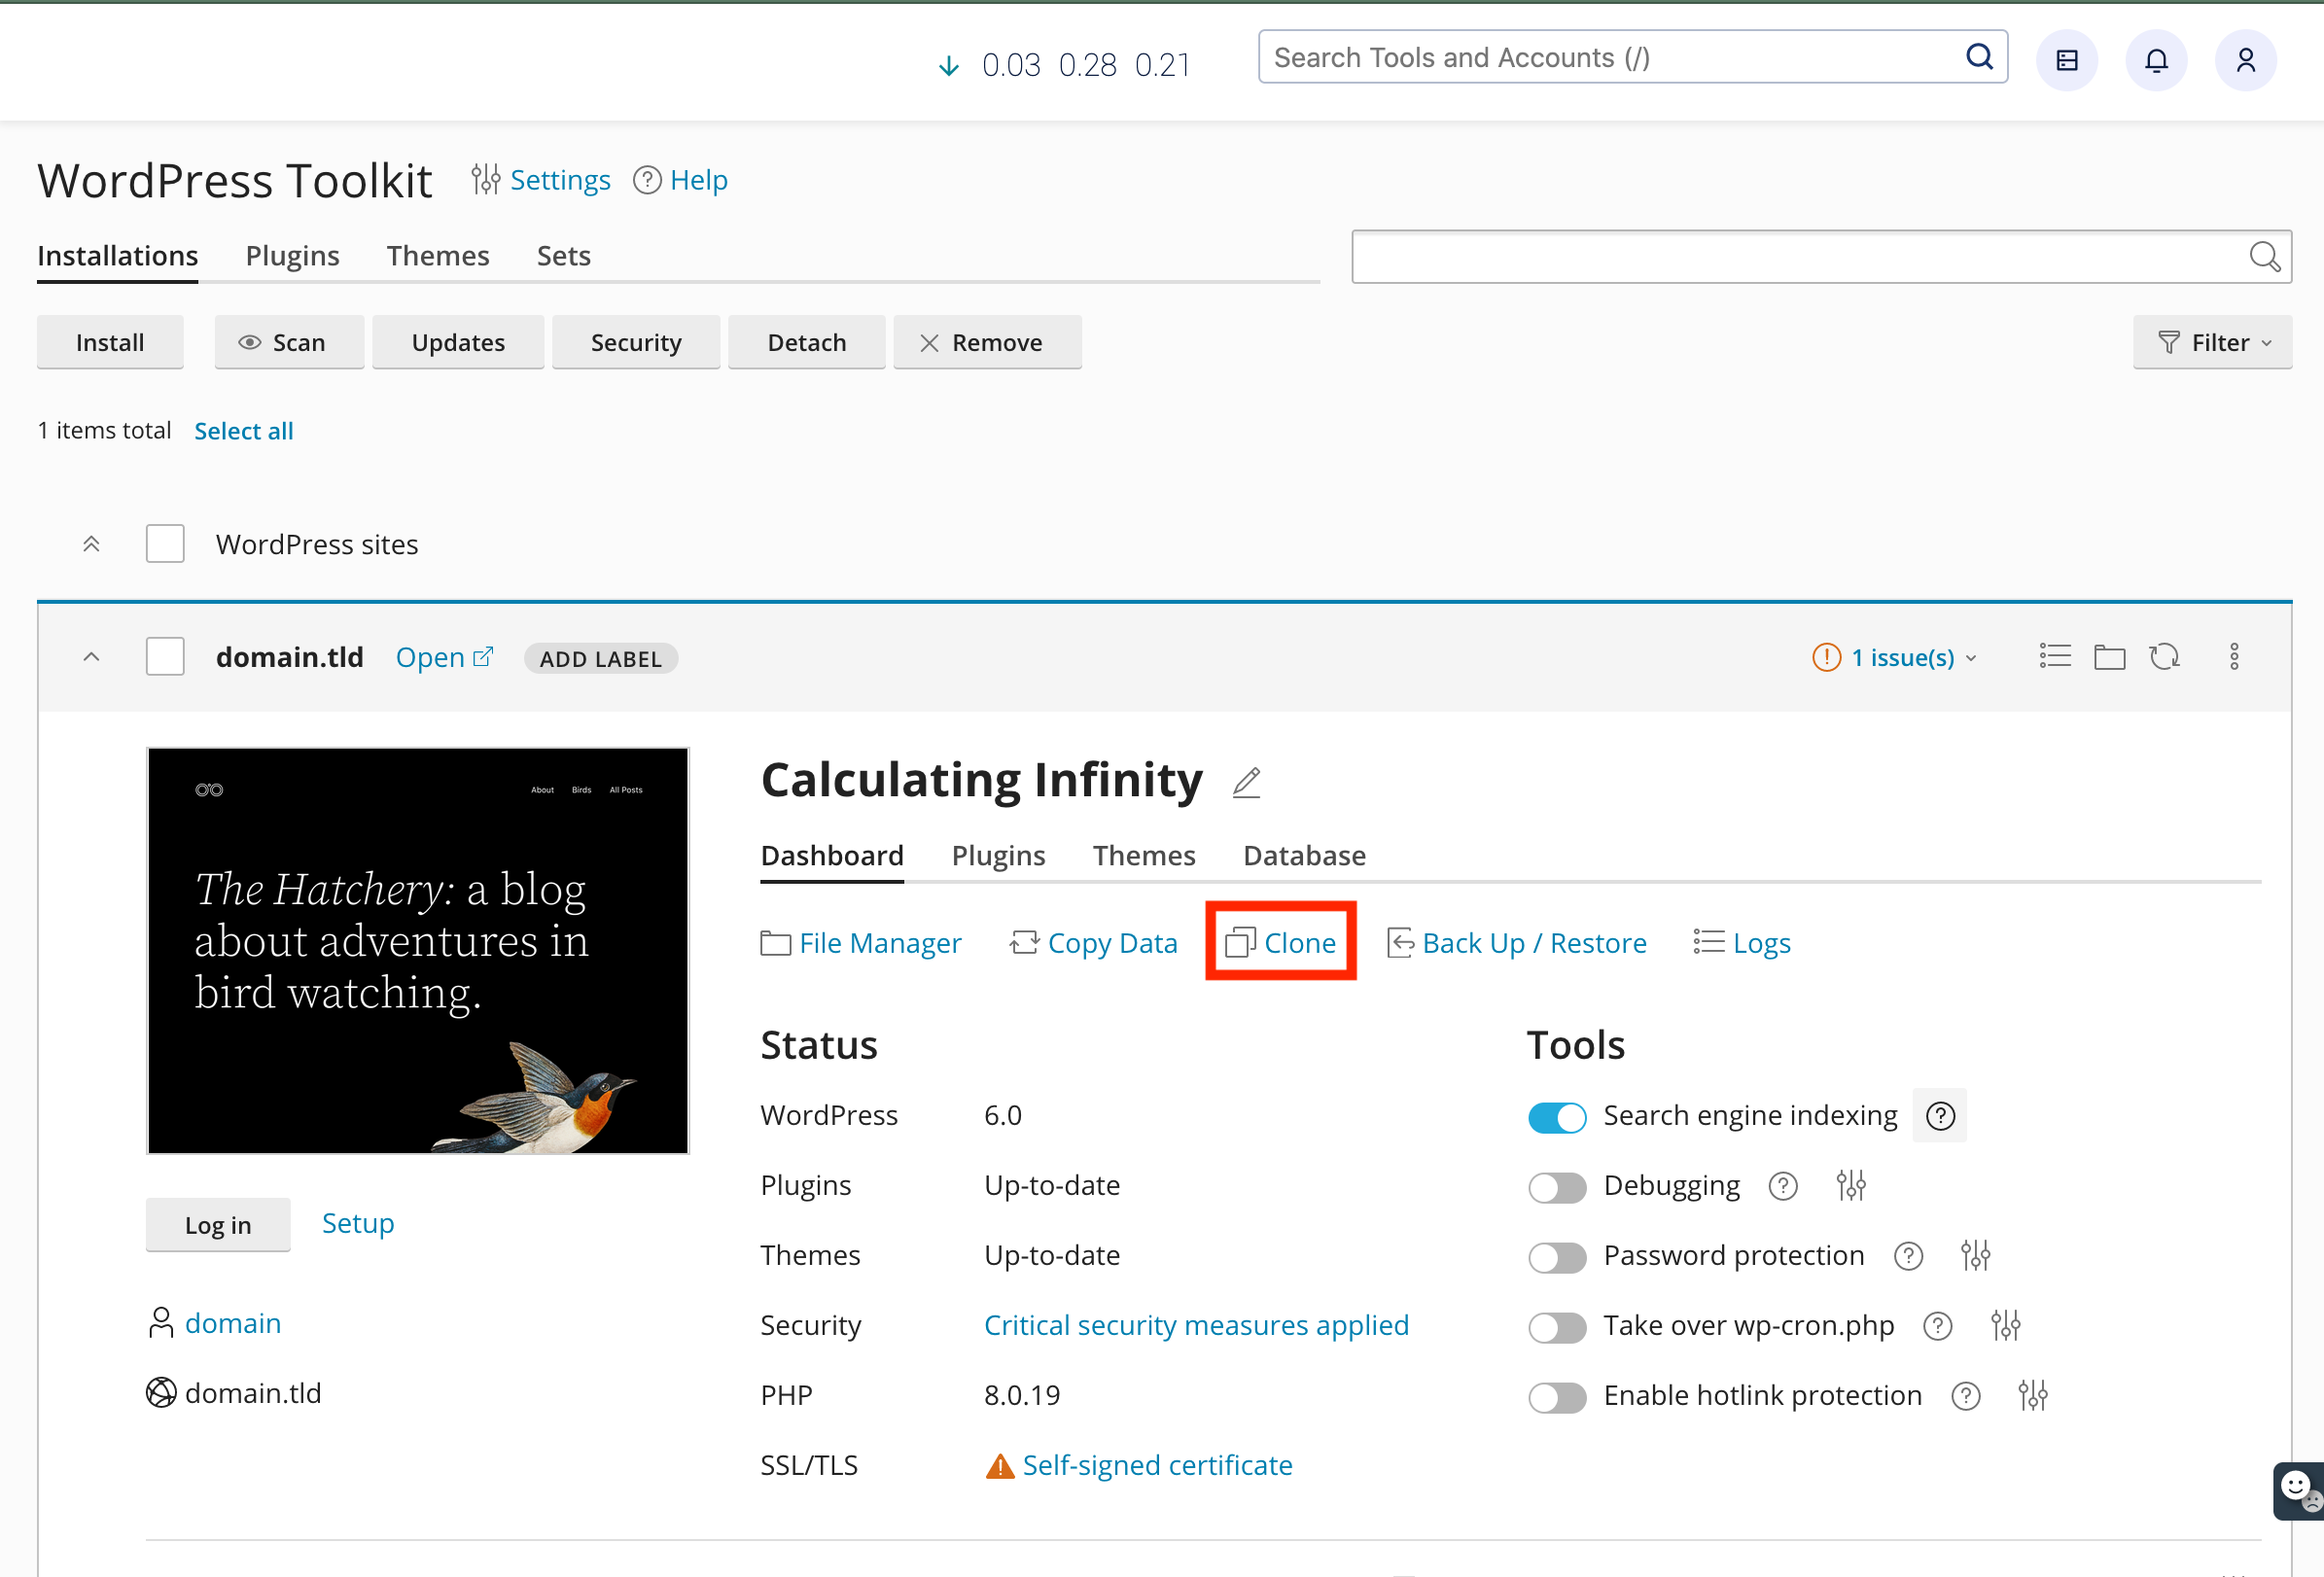Image resolution: width=2324 pixels, height=1577 pixels.
Task: Switch to the top Plugins tab
Action: [x=292, y=256]
